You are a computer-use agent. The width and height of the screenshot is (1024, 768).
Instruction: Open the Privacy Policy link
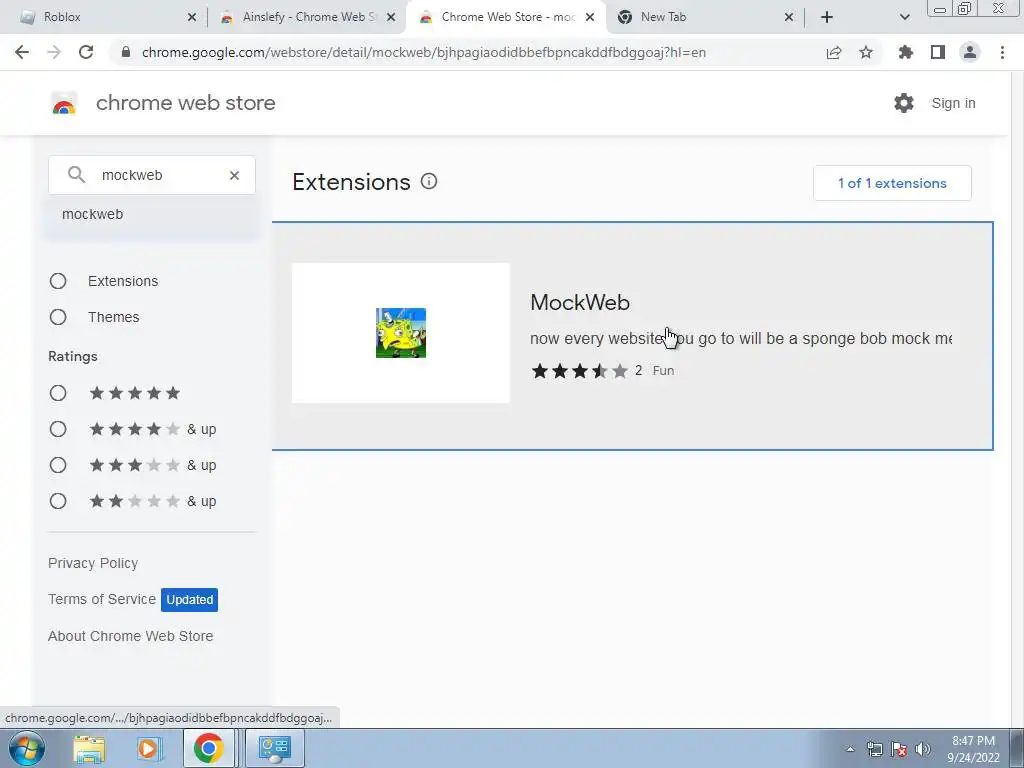click(x=93, y=563)
